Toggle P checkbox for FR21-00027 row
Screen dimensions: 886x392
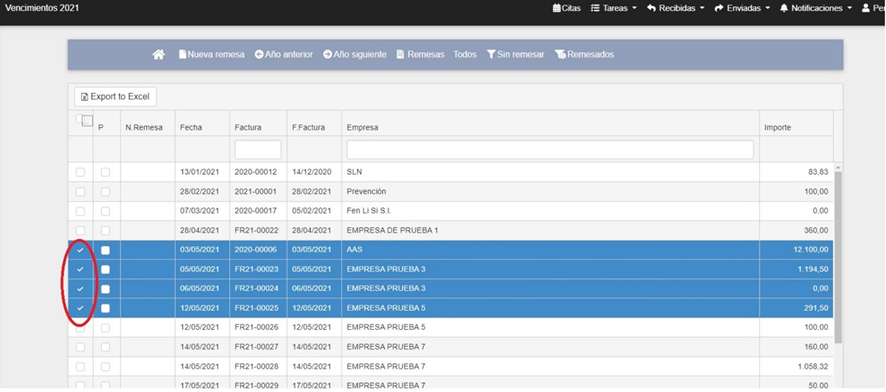click(x=105, y=347)
